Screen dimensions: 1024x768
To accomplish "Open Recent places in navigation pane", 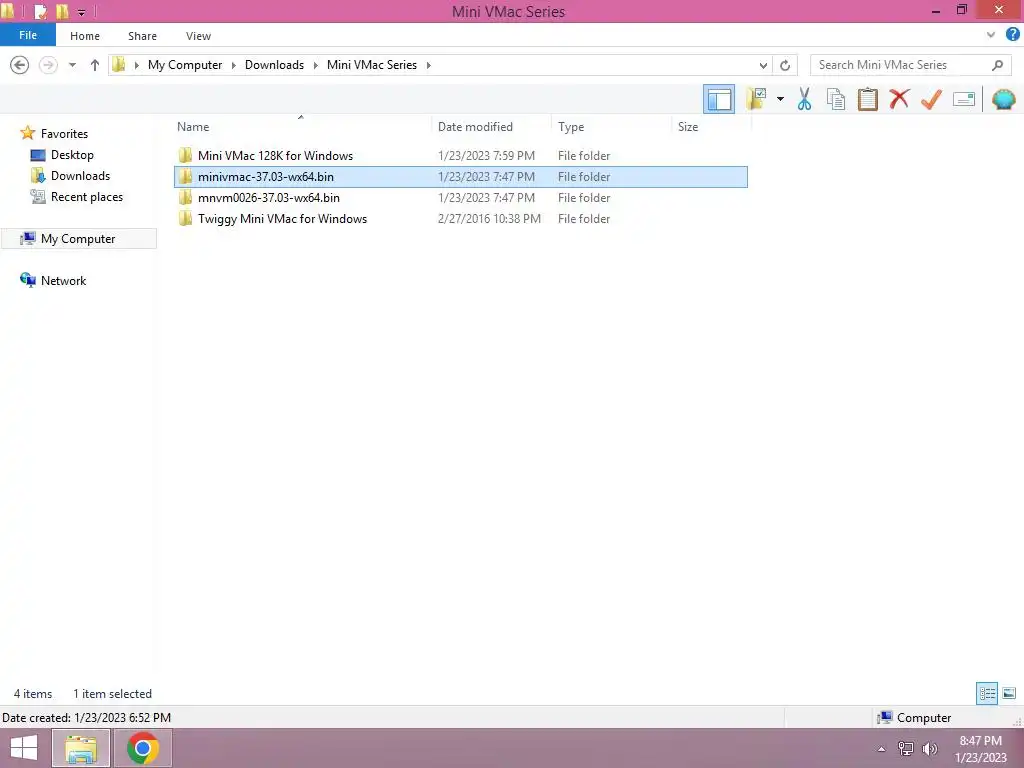I will click(87, 197).
